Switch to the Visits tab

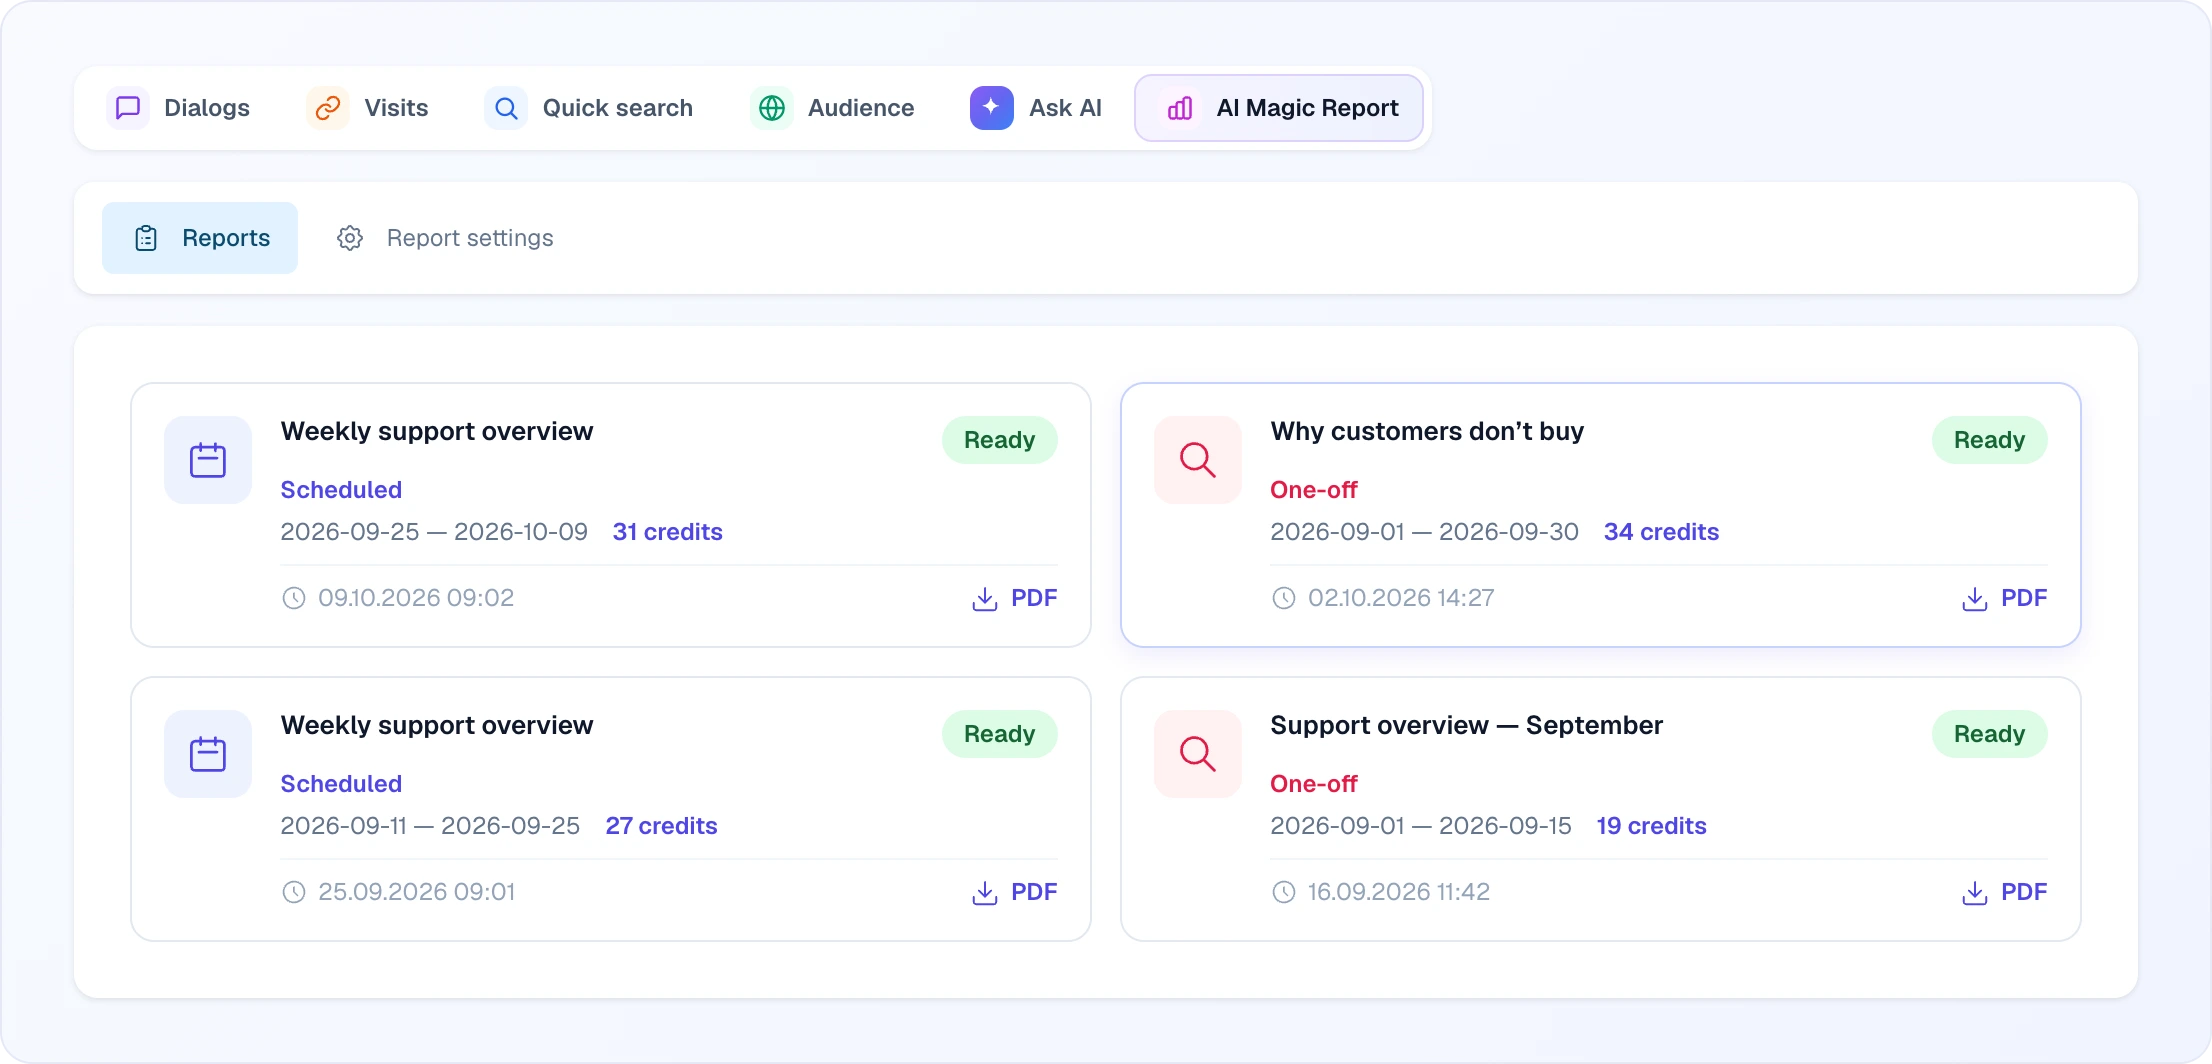click(368, 108)
